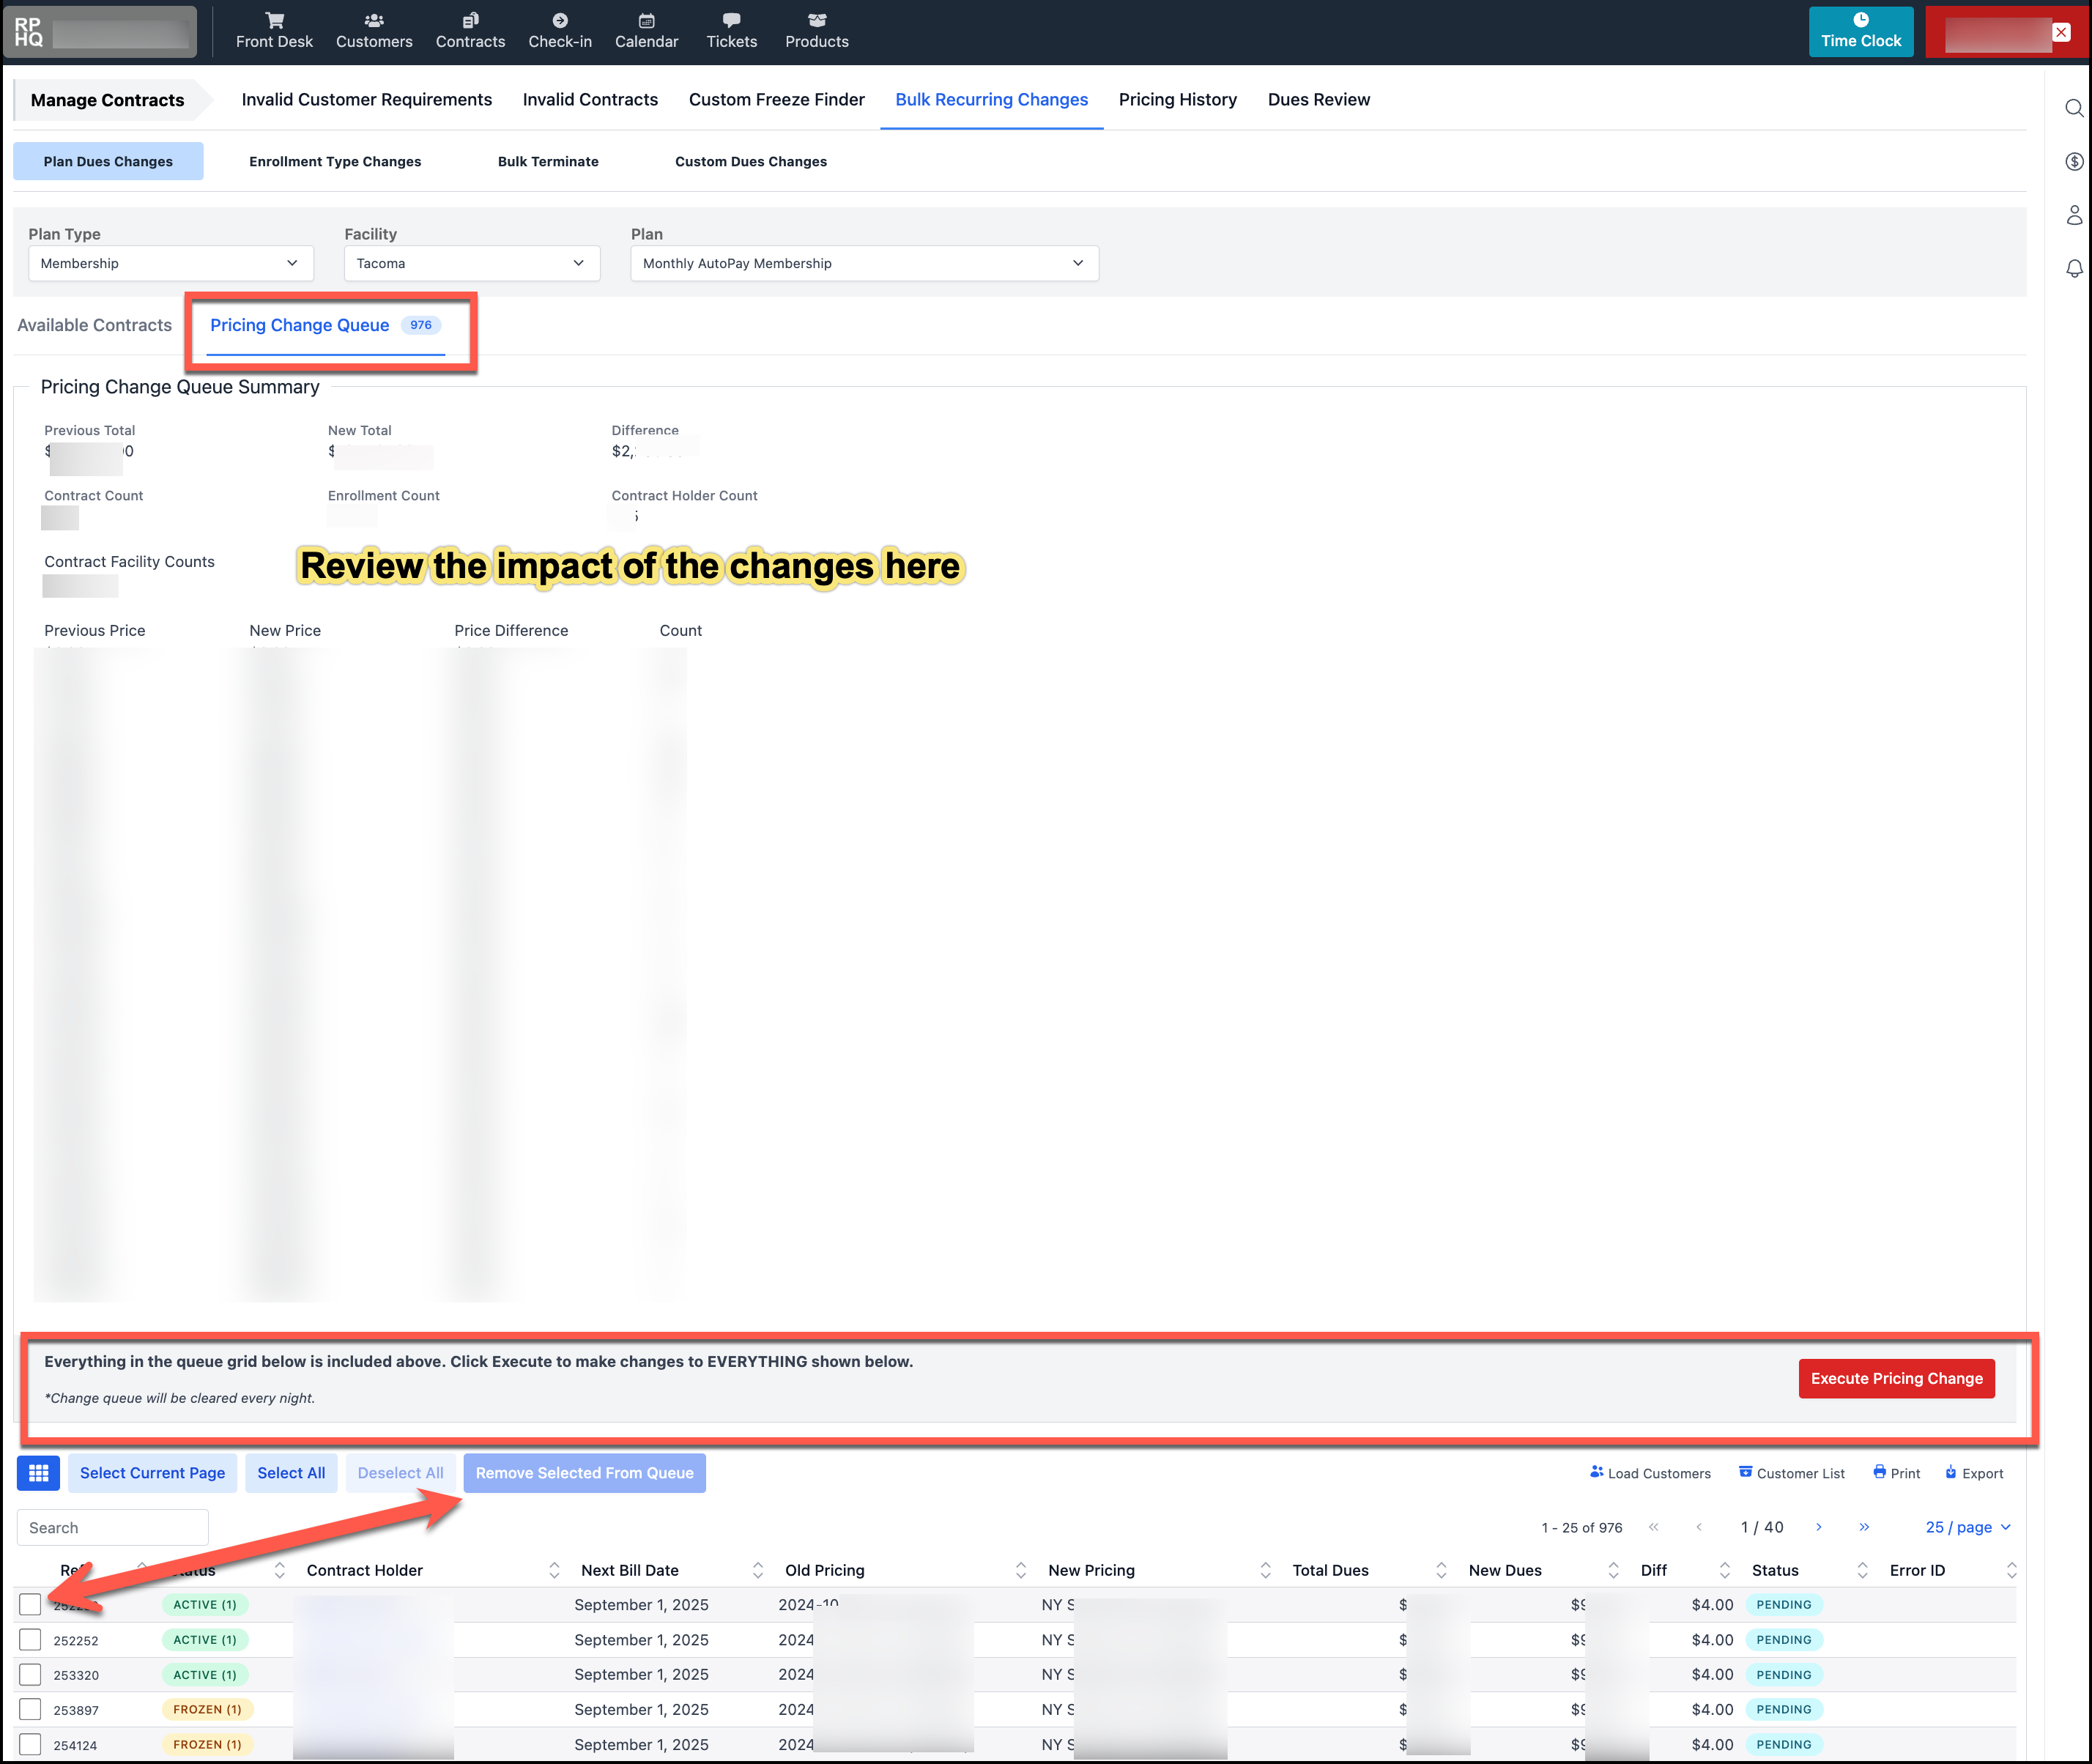Click the dollar sign sidebar icon
Viewport: 2092px width, 1764px height.
point(2074,162)
